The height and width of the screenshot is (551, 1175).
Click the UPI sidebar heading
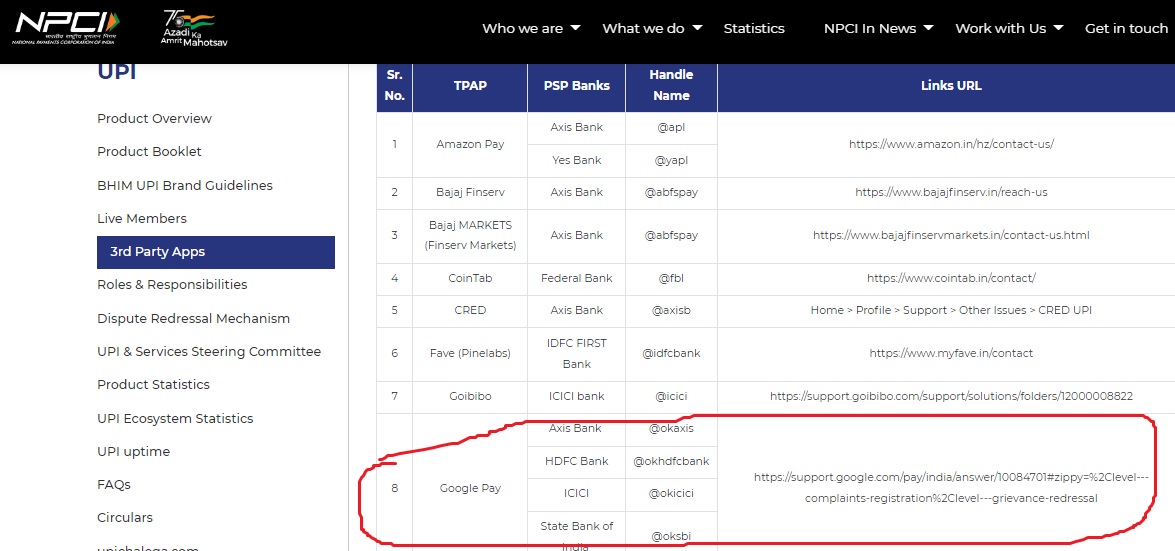[x=116, y=72]
